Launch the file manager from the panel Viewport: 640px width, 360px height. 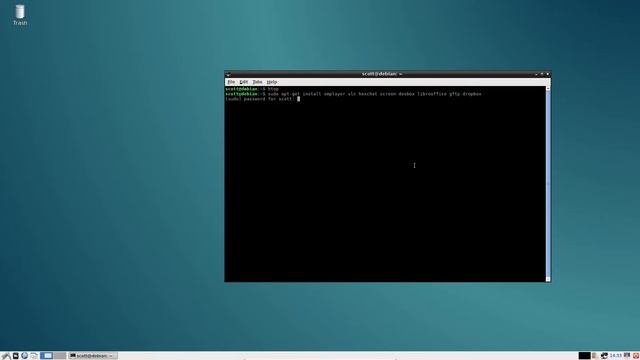16,356
